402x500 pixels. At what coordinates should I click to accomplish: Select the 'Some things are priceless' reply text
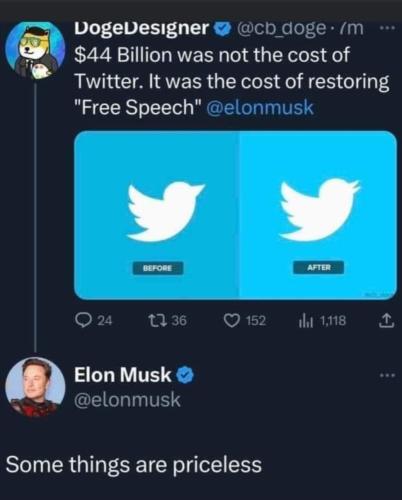[134, 464]
